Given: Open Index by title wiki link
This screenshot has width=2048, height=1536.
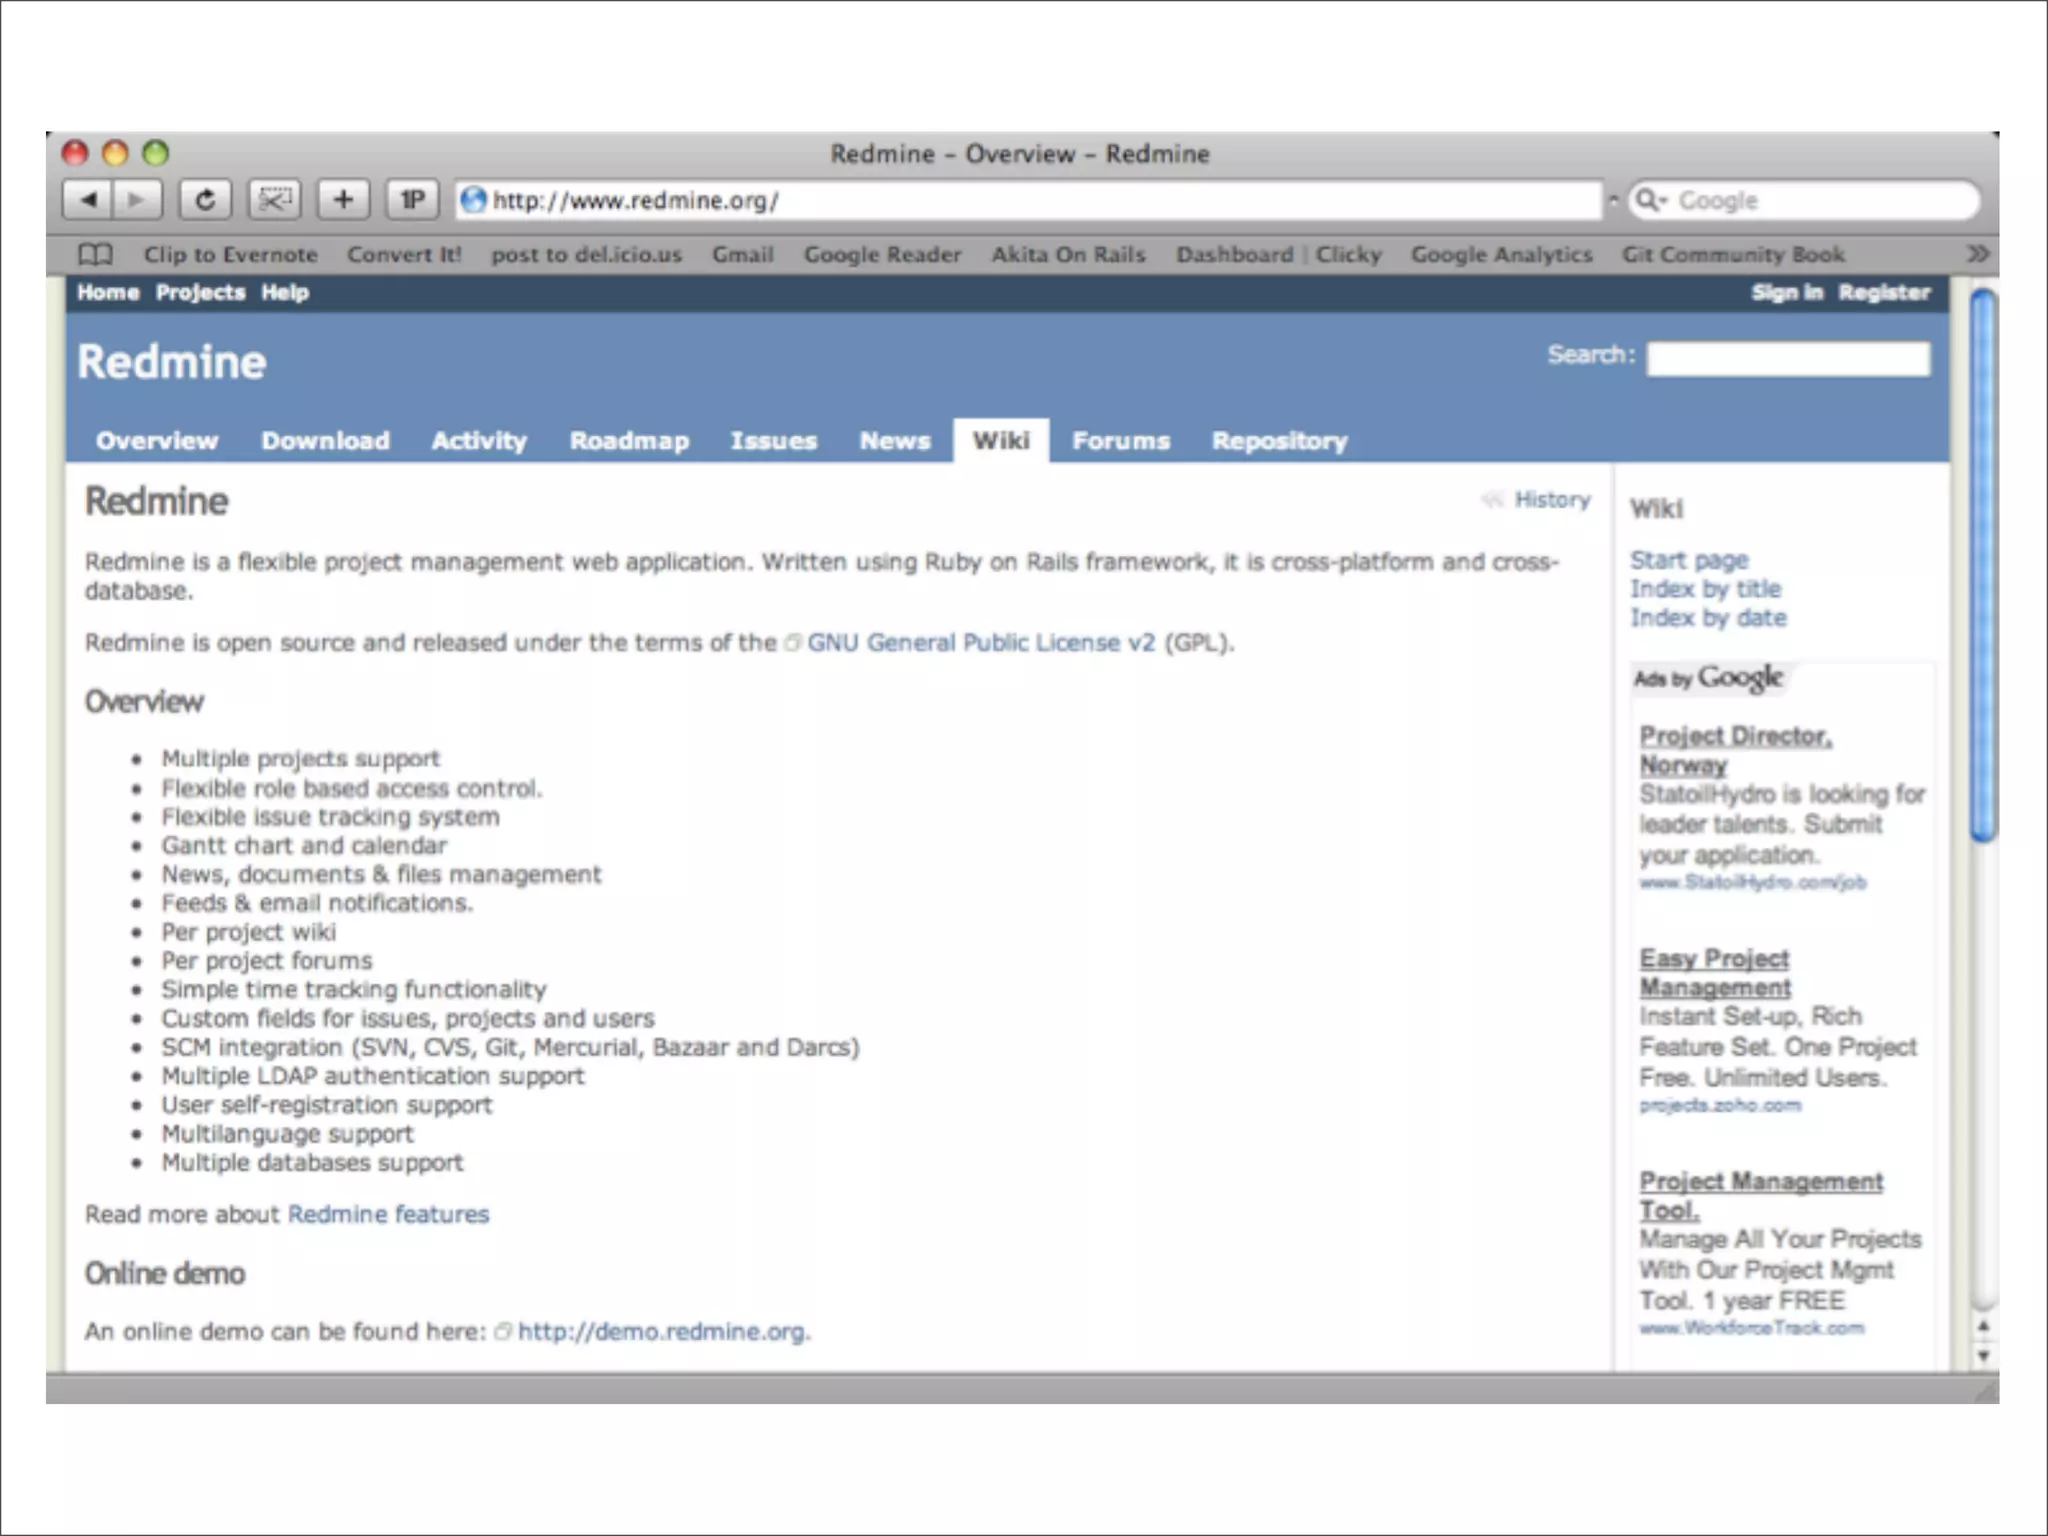Looking at the screenshot, I should point(1705,589).
